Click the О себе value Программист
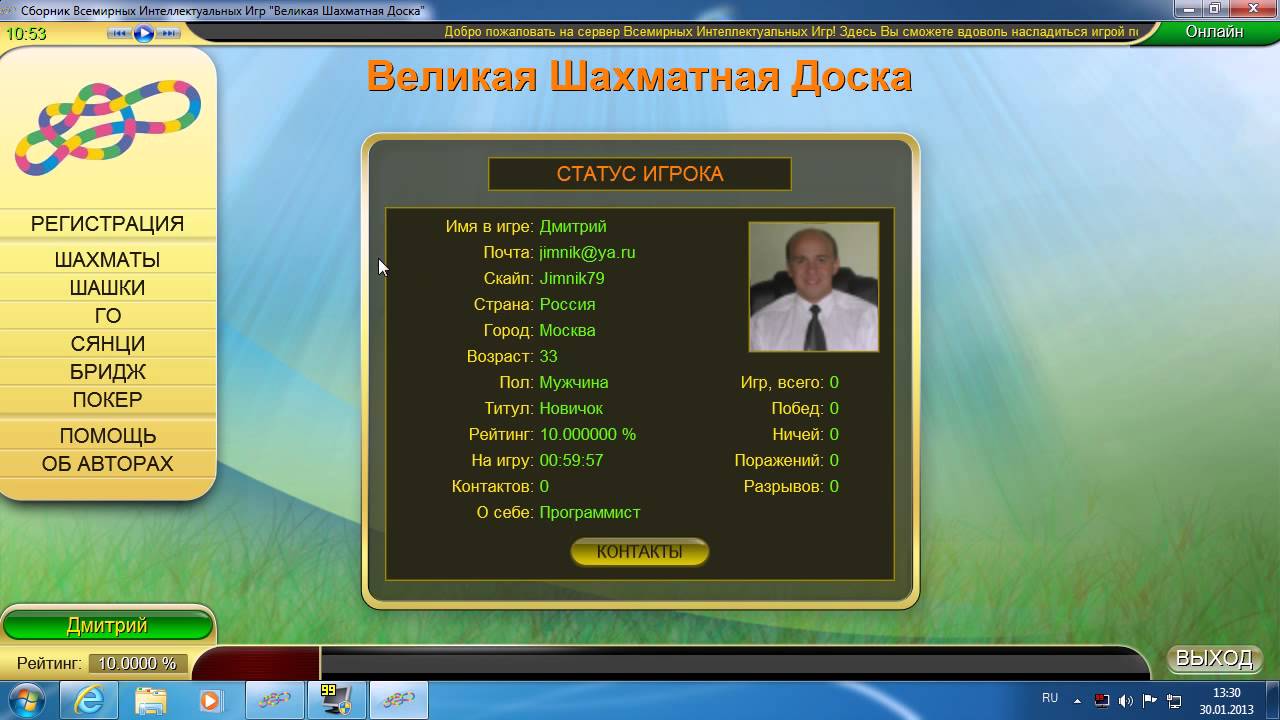Viewport: 1280px width, 720px height. (590, 512)
